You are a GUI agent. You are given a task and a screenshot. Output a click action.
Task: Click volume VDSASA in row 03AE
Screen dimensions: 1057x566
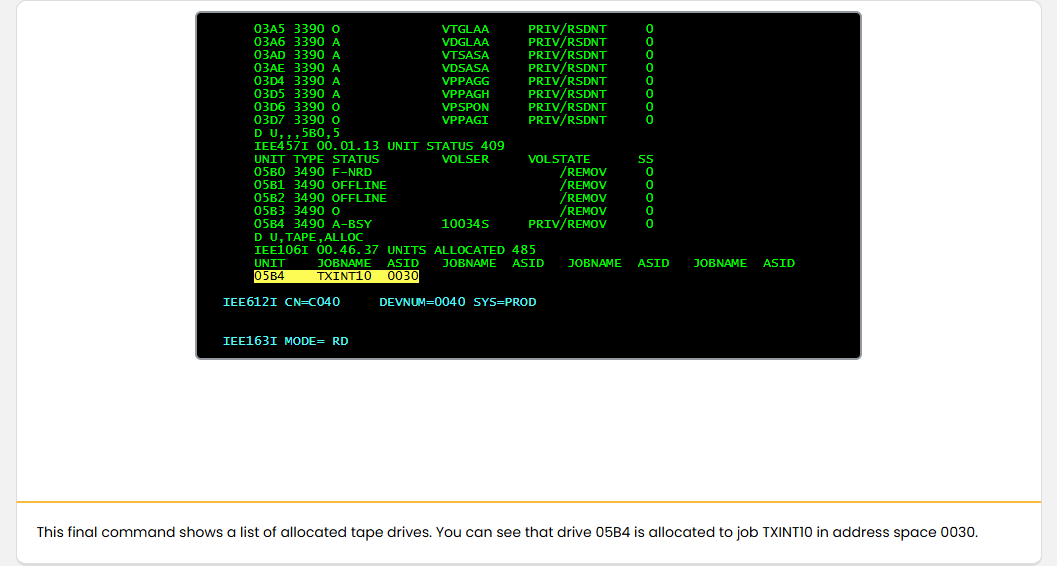click(465, 68)
